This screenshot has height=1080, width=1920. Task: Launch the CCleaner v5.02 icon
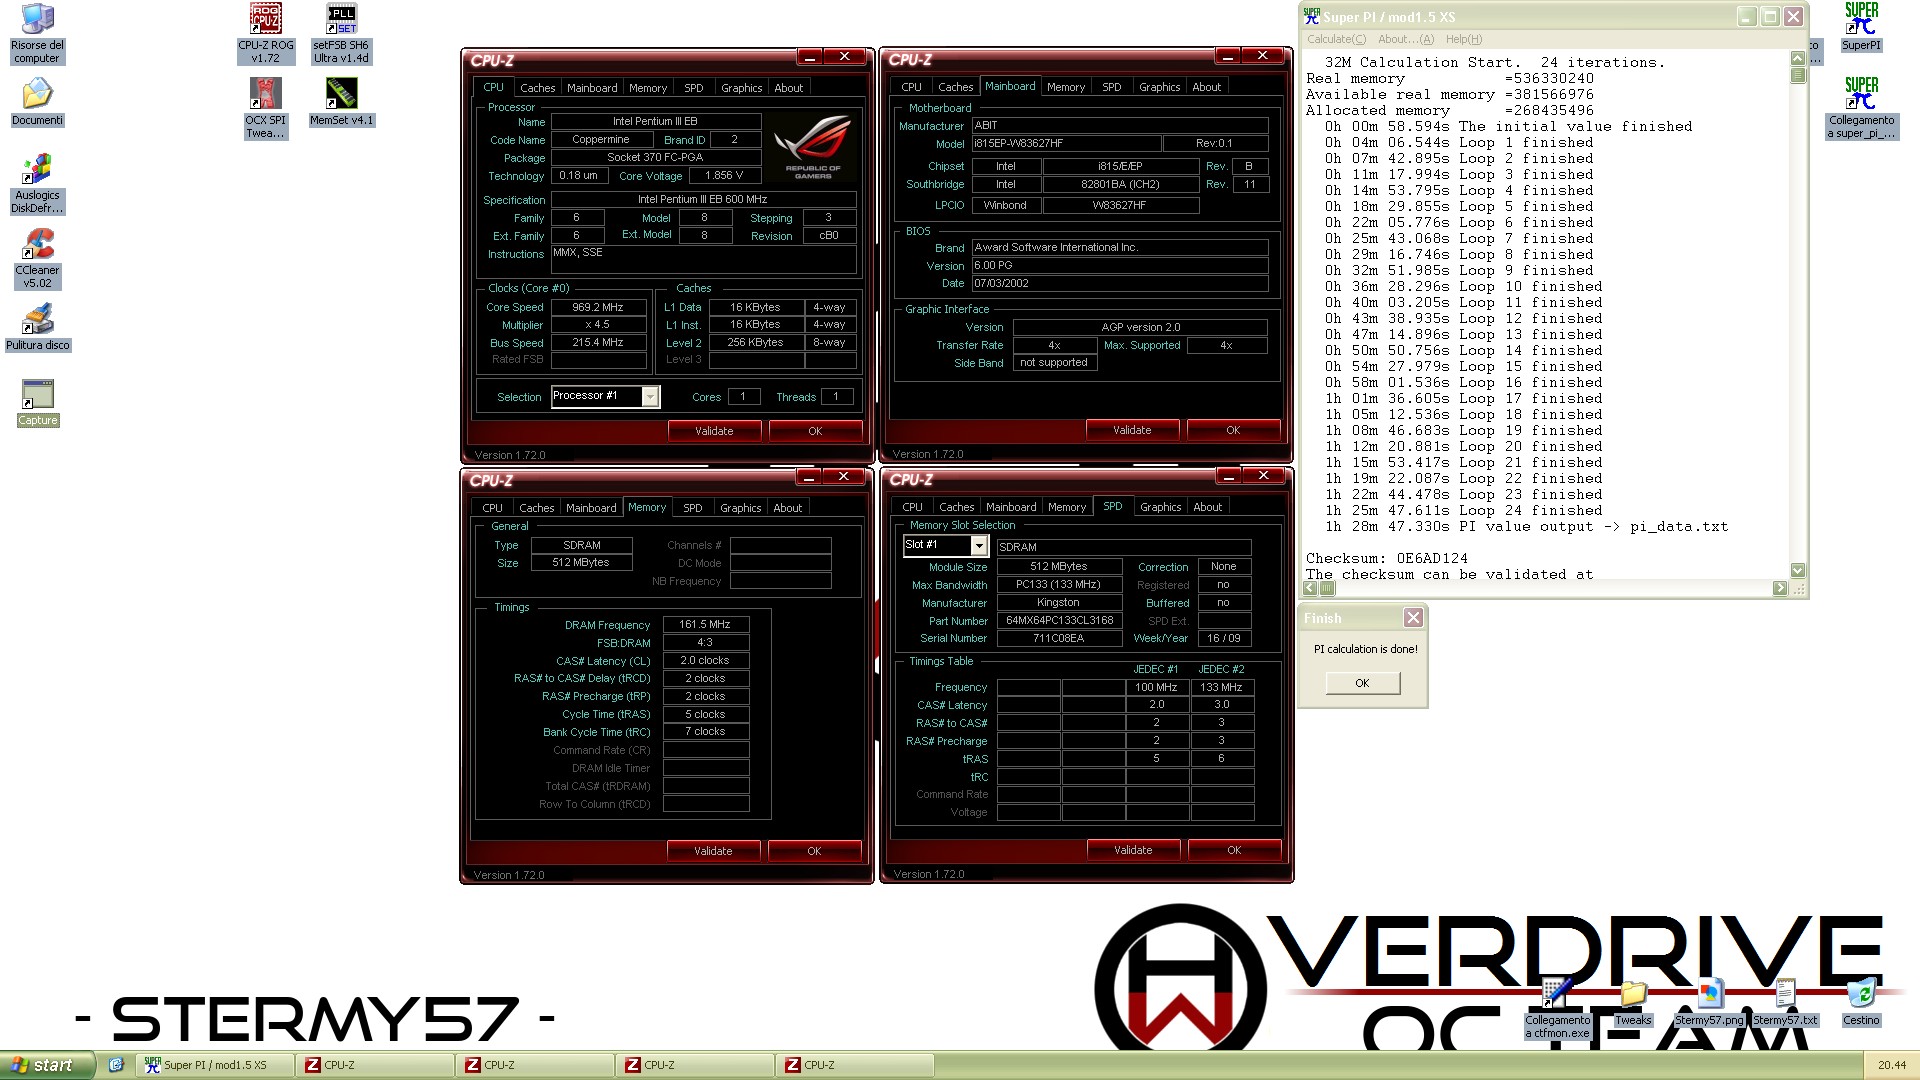(x=37, y=259)
